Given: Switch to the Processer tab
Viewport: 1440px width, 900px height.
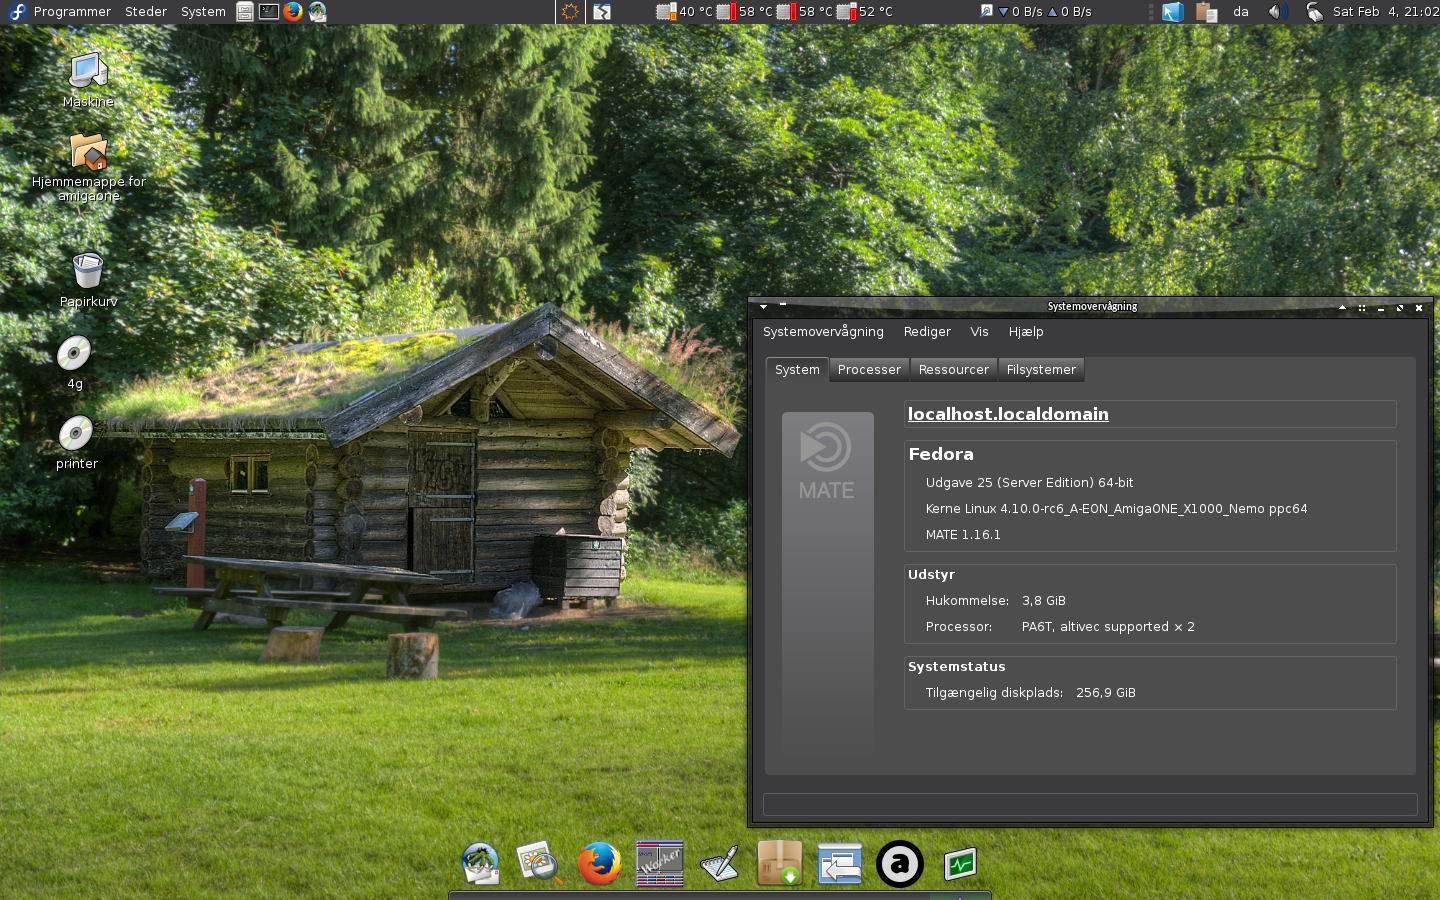Looking at the screenshot, I should (869, 370).
